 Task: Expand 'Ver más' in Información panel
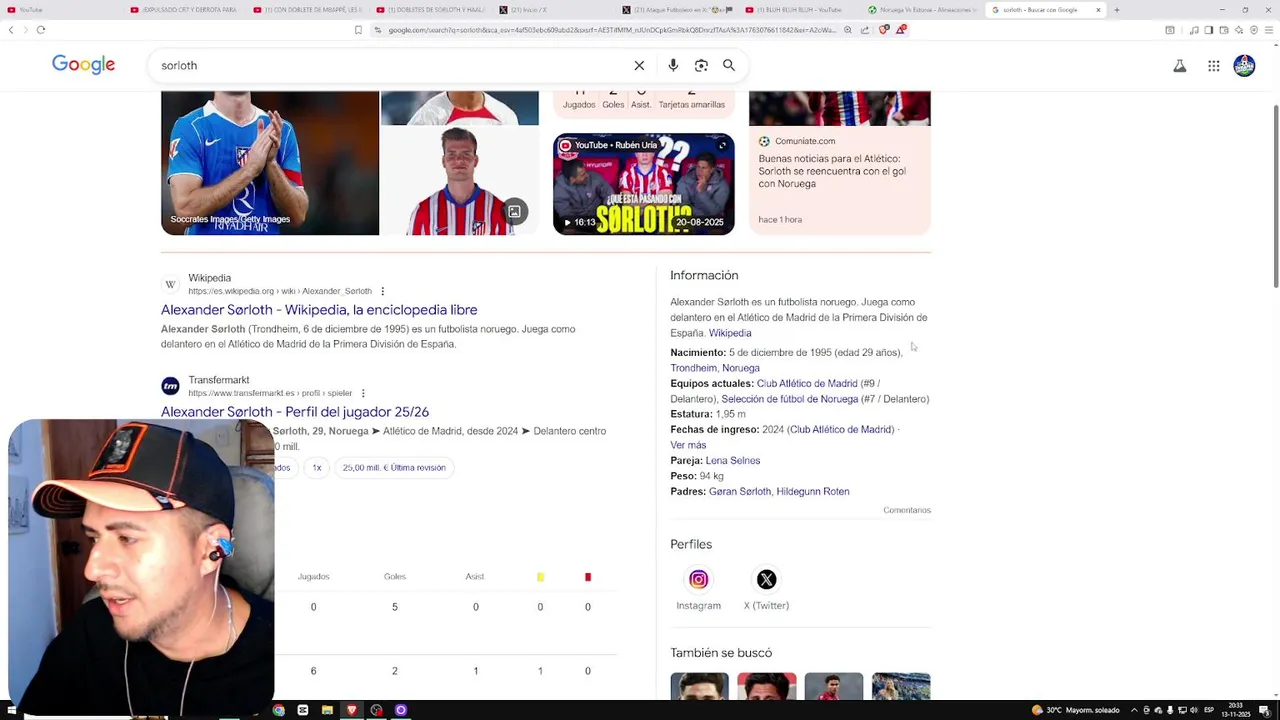pos(688,445)
